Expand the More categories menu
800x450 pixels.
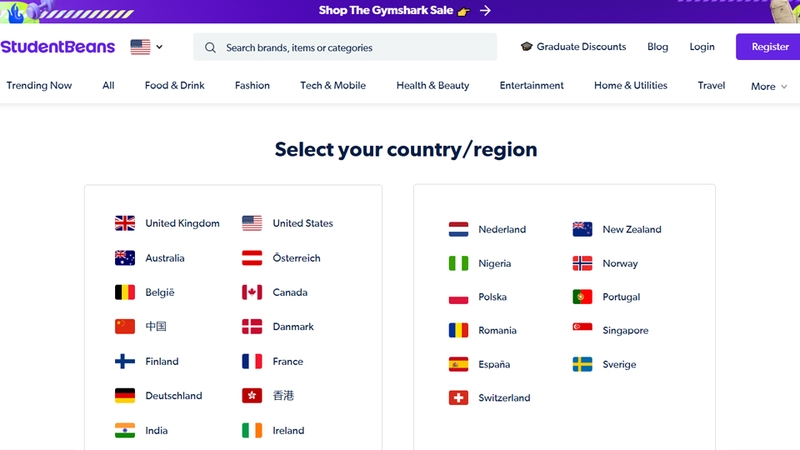(x=769, y=86)
